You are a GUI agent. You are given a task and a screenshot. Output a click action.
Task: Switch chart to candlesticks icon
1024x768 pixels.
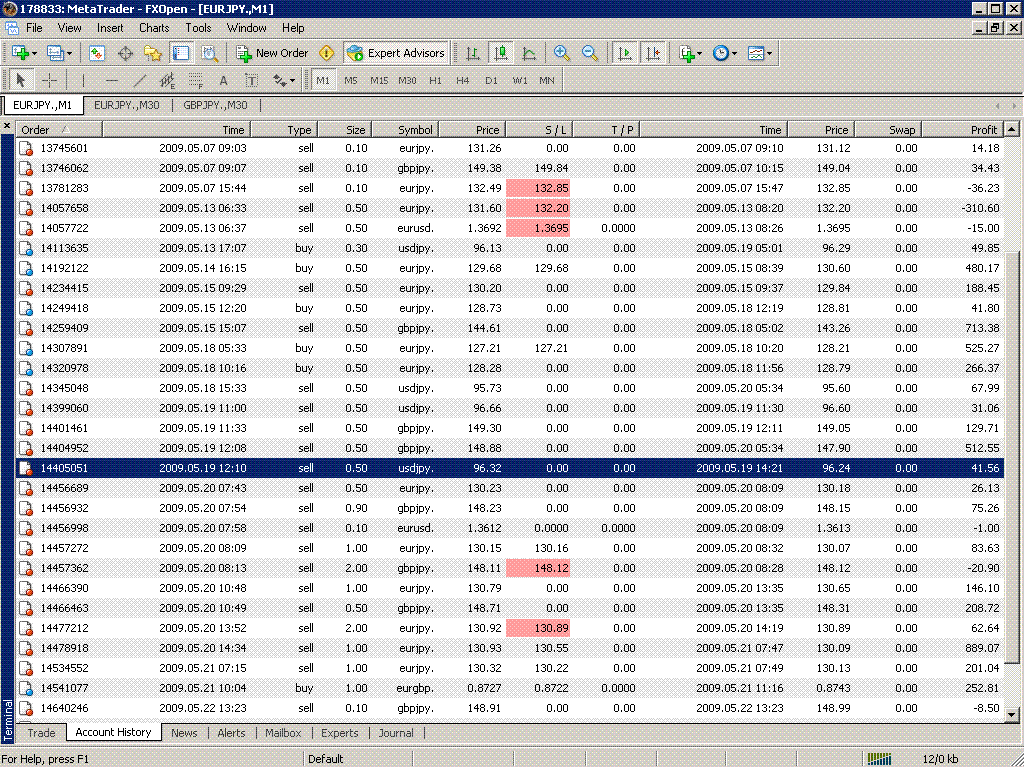click(x=501, y=54)
